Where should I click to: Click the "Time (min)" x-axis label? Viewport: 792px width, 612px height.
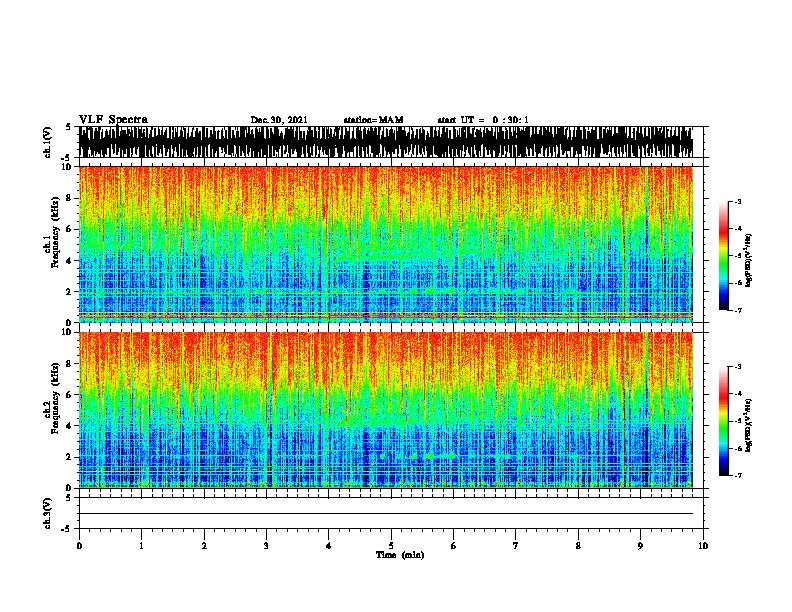pos(400,555)
